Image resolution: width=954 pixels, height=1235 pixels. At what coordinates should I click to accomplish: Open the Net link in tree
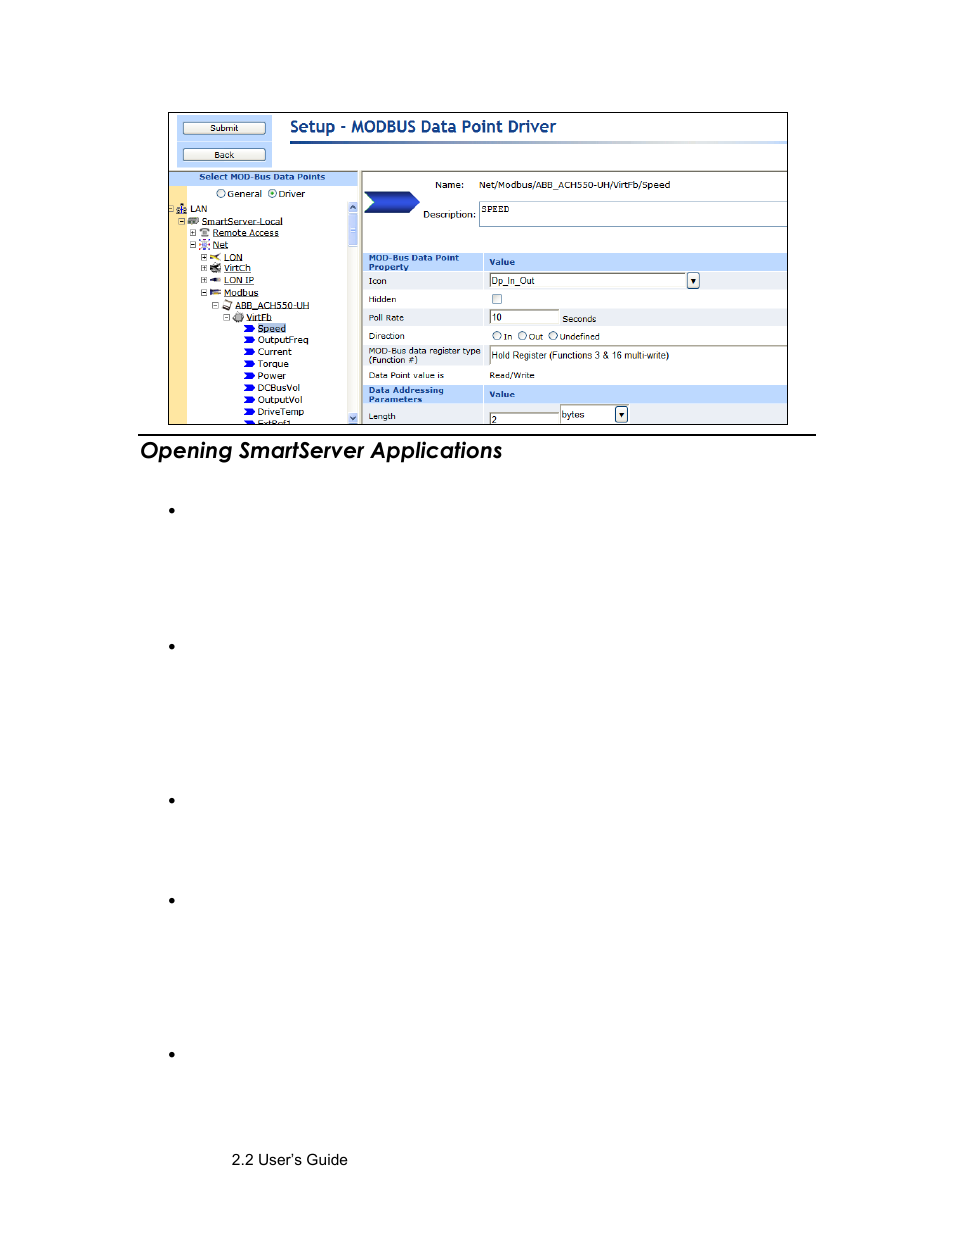click(220, 245)
